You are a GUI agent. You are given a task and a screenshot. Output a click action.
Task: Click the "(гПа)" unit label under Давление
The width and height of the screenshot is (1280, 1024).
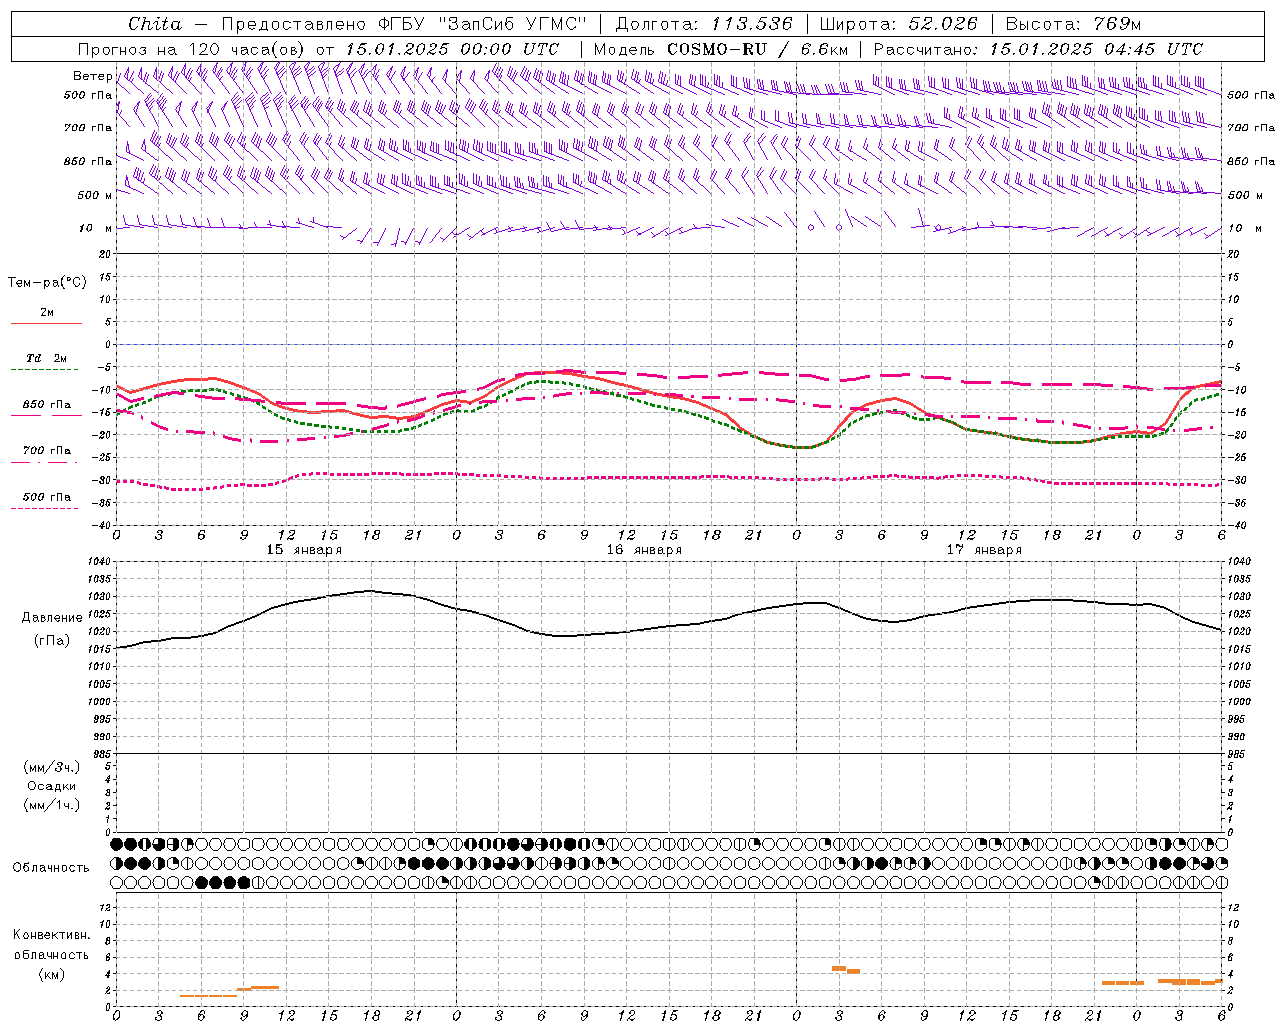(52, 641)
